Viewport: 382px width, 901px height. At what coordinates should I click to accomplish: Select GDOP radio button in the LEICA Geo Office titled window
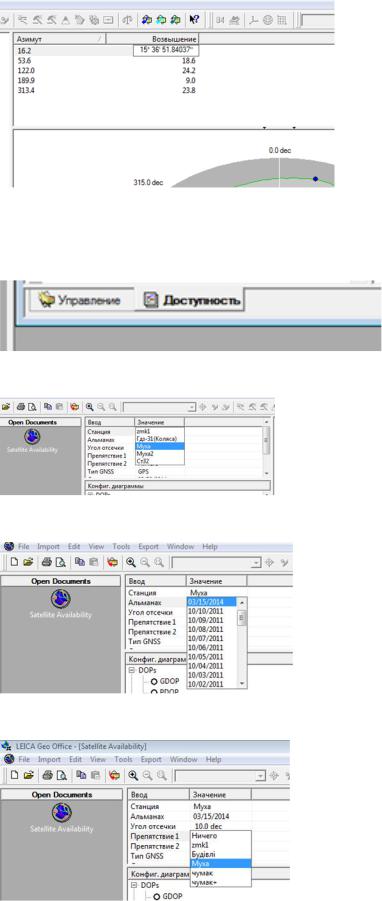[156, 896]
